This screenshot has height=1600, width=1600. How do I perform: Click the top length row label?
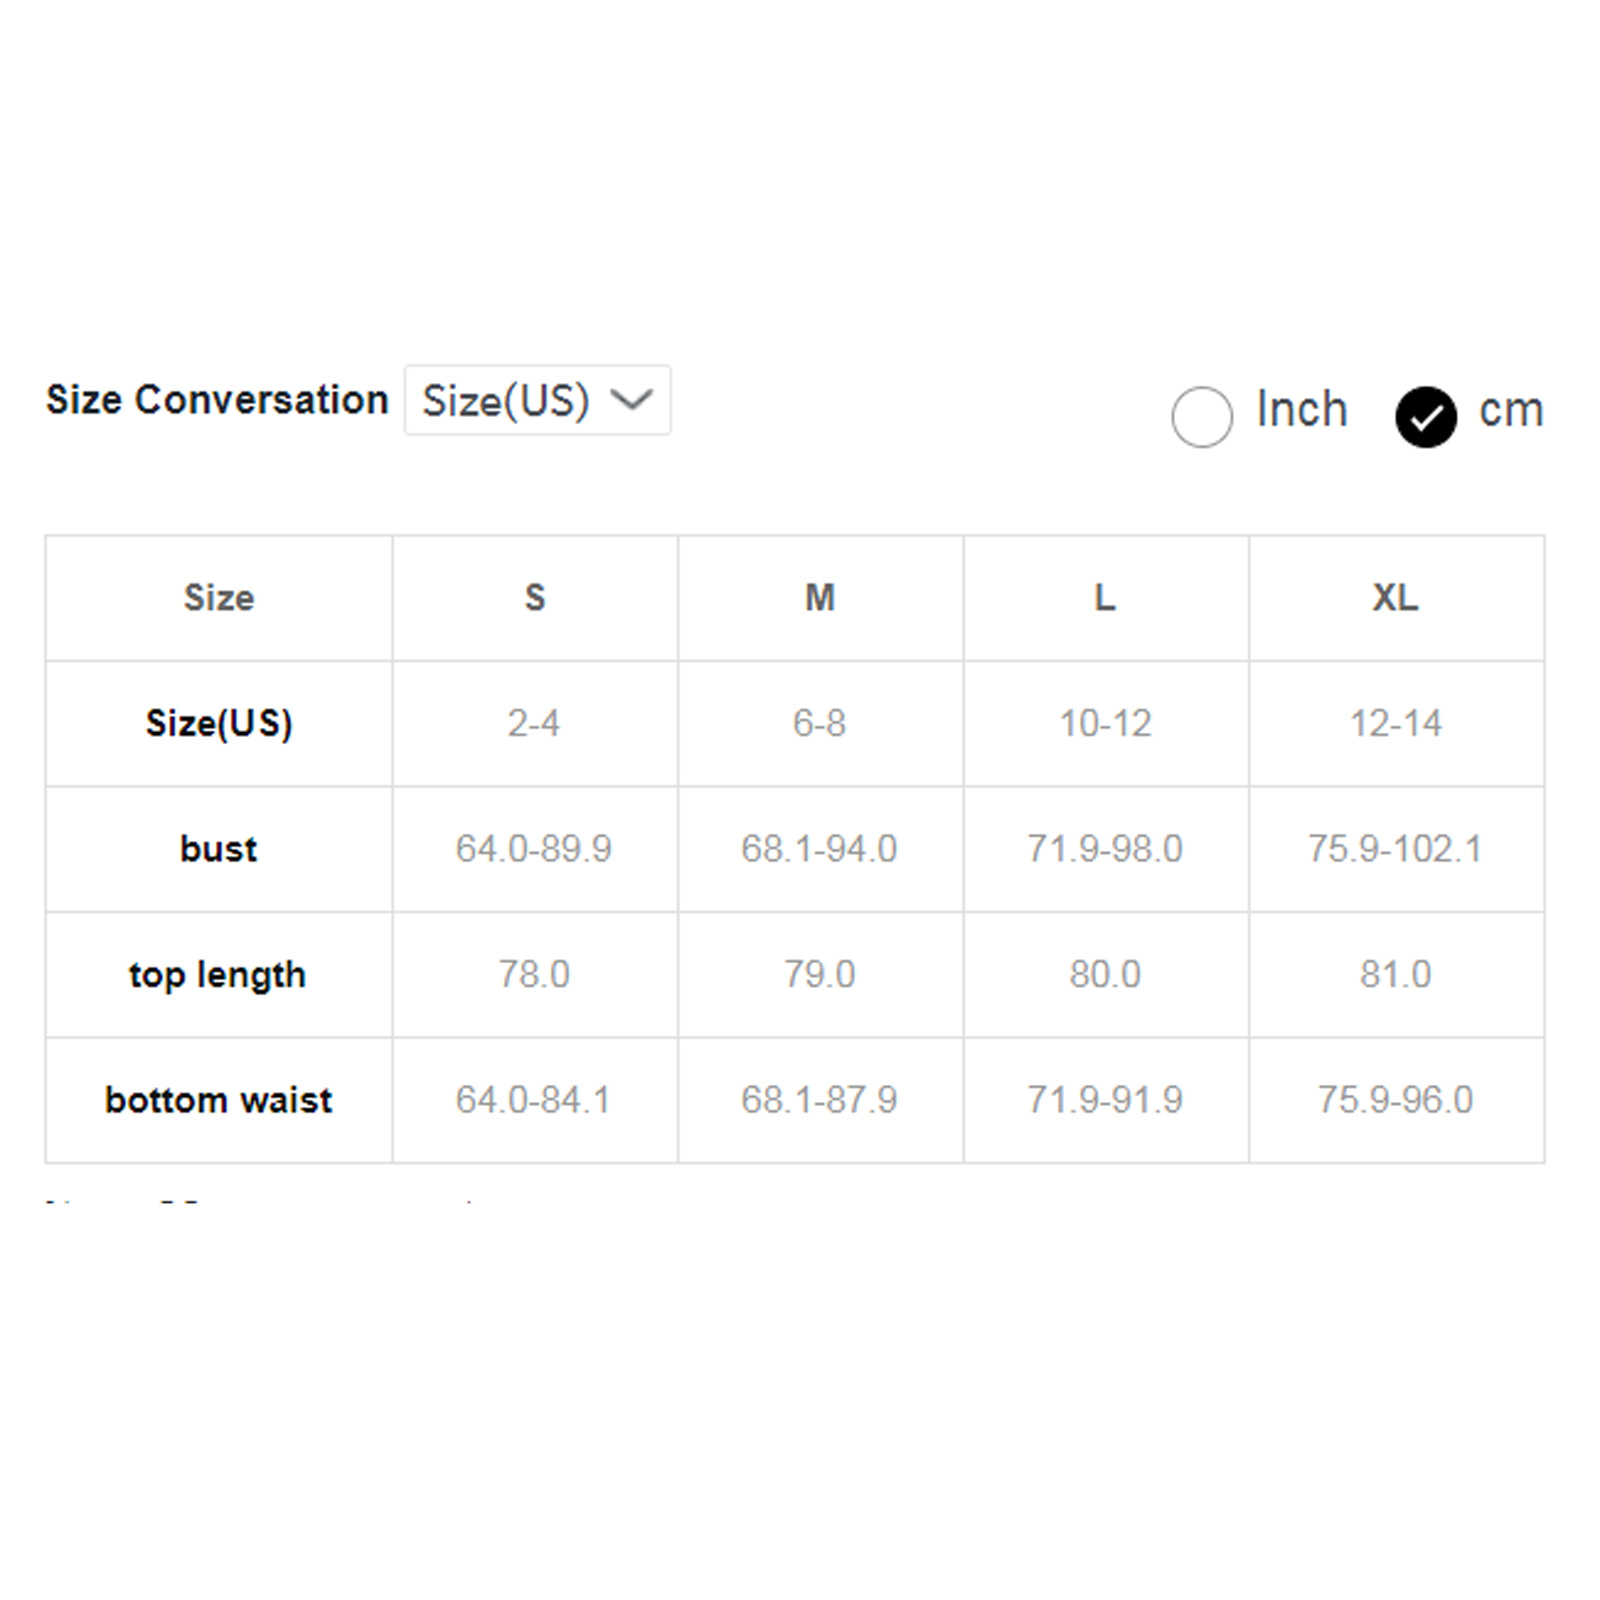click(218, 974)
